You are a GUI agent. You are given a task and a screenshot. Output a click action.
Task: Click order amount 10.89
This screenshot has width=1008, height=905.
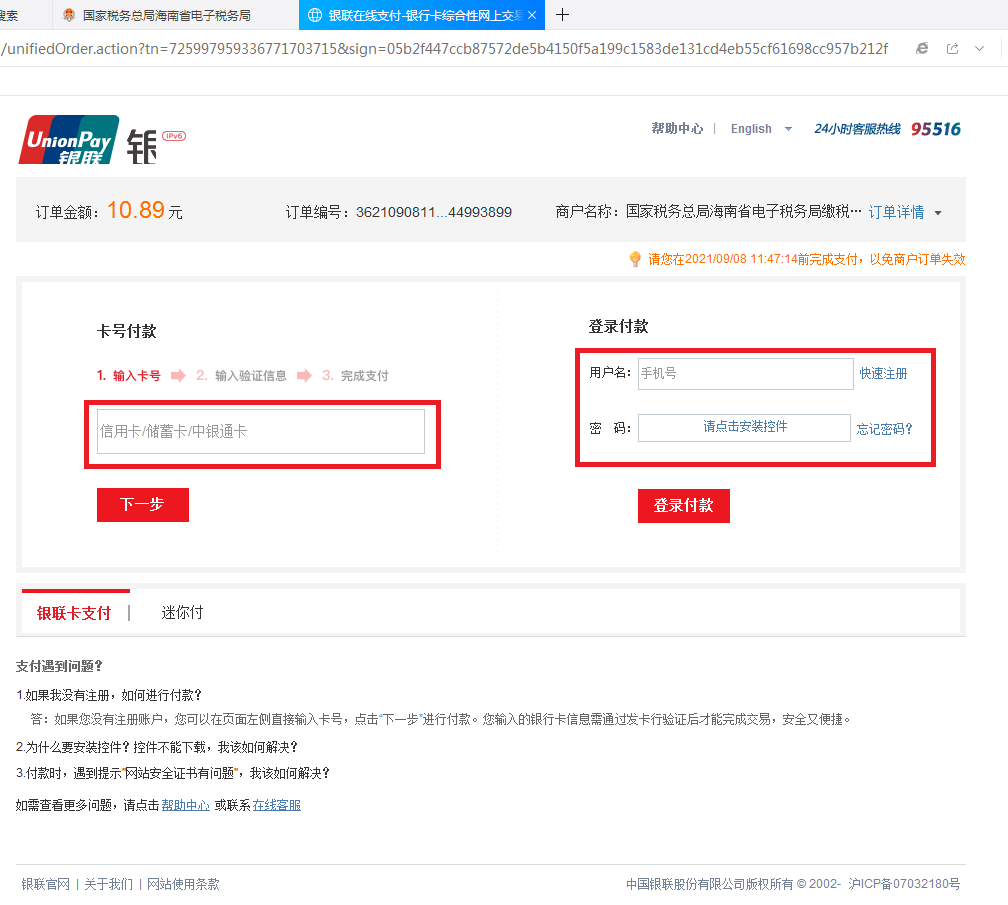click(x=136, y=210)
